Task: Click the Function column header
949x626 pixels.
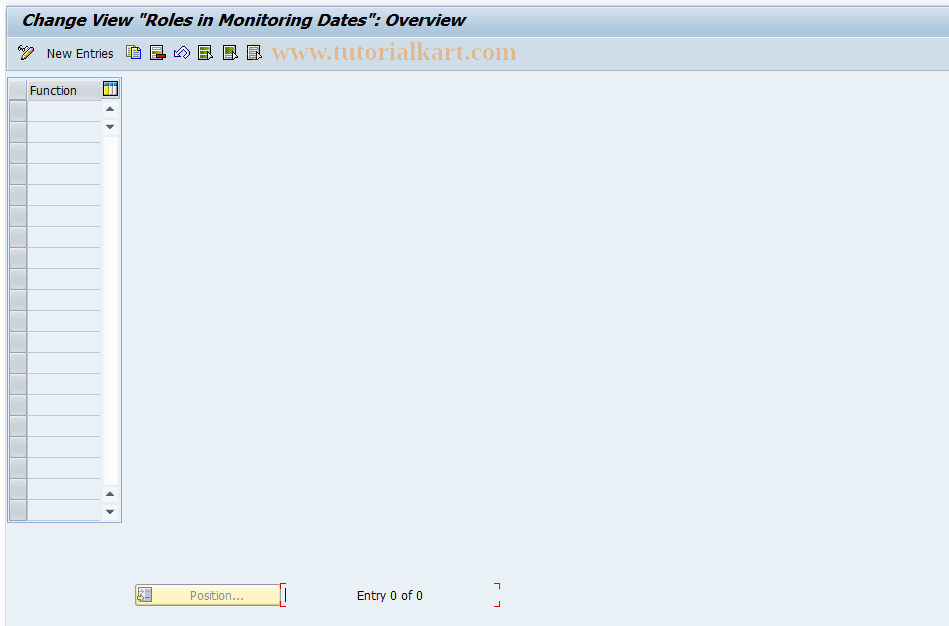Action: coord(64,90)
